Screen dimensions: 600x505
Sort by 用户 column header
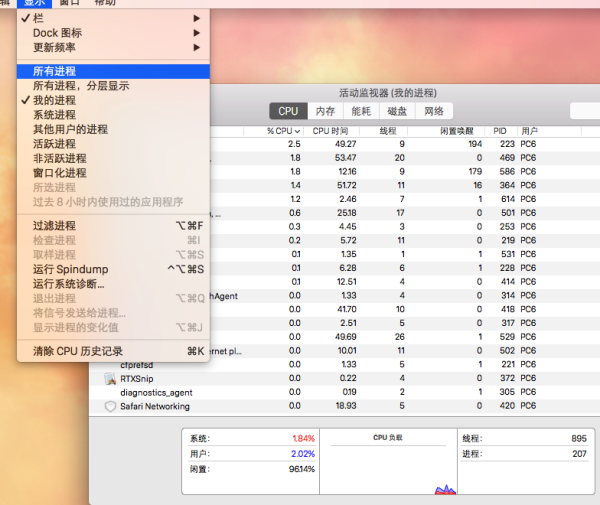coord(549,131)
